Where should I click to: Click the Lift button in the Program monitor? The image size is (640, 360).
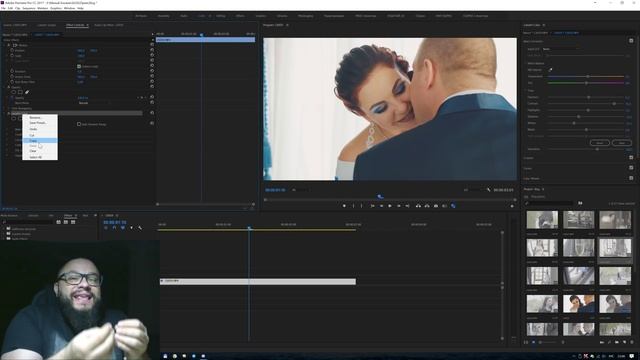[418, 206]
